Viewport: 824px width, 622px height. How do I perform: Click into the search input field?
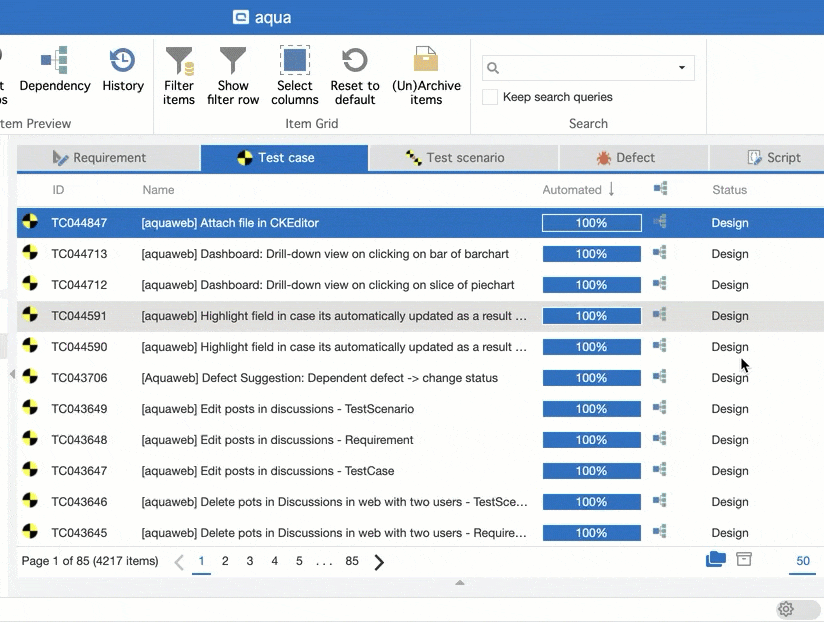(x=580, y=68)
